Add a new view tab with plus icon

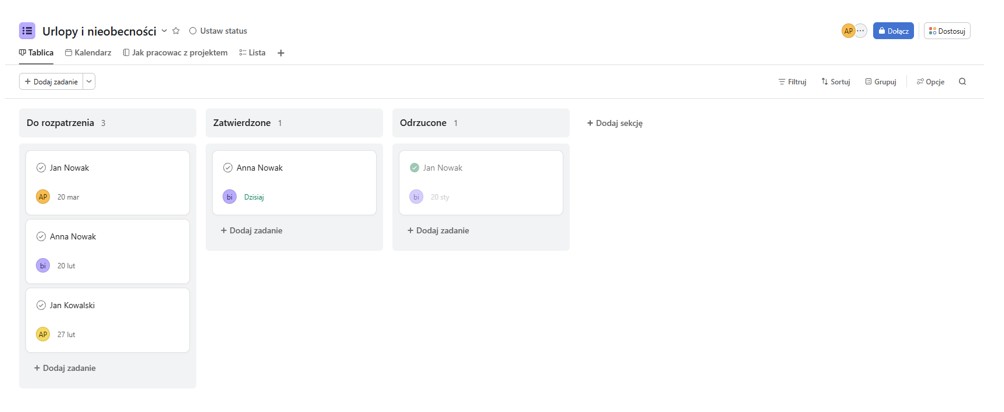281,53
